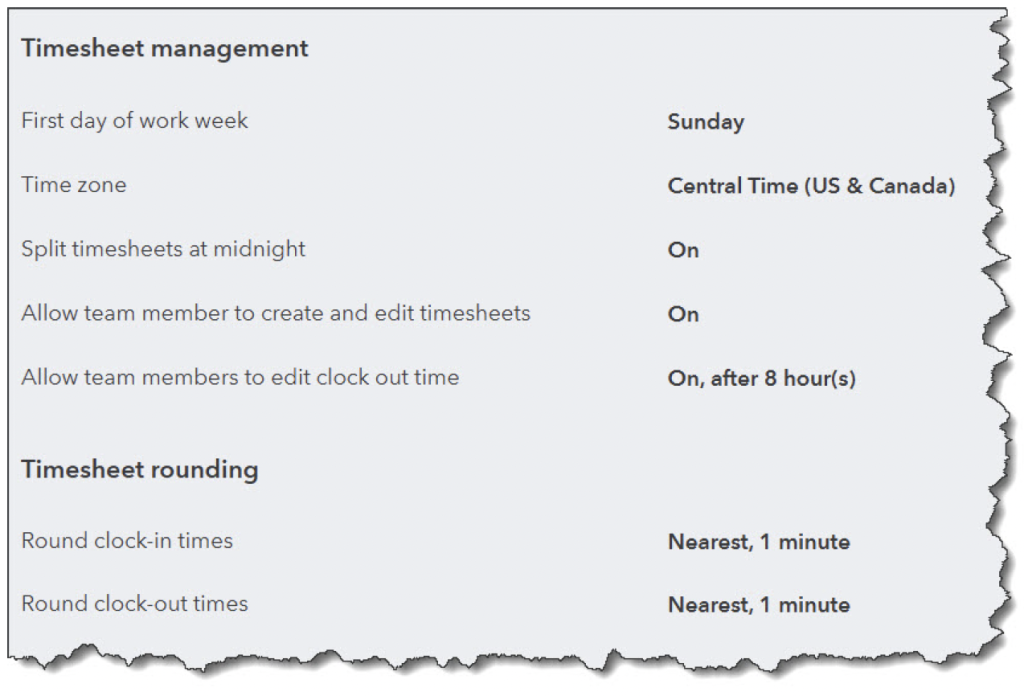Open the Central Time zone value
Screen dimensions: 1024x696
(x=810, y=186)
